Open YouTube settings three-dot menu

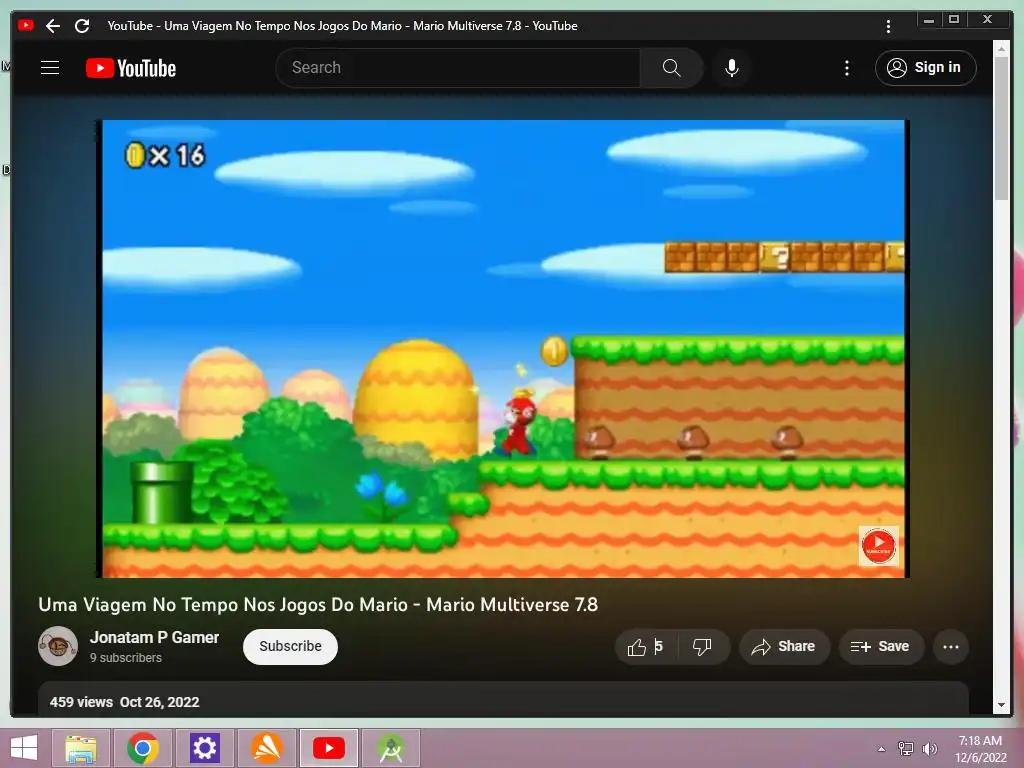pos(846,68)
